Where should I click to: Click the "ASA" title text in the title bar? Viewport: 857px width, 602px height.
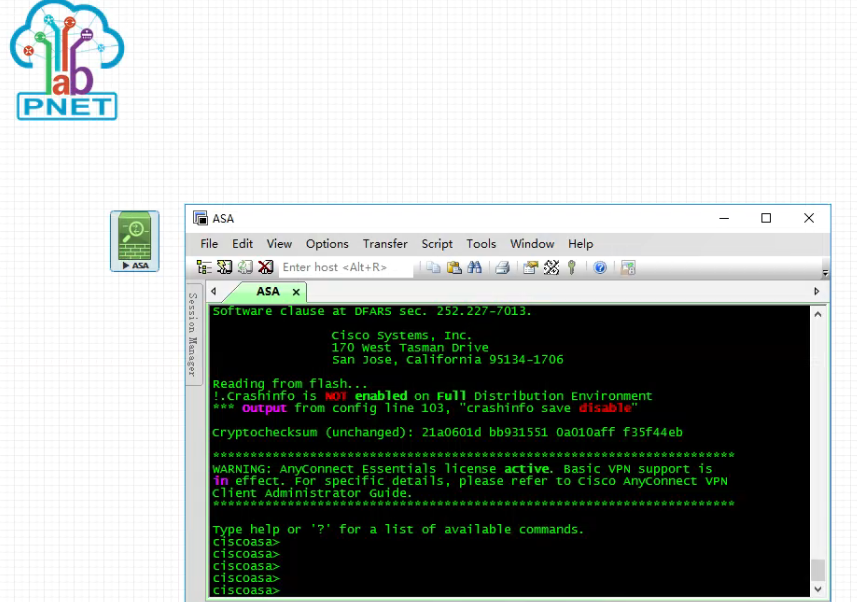223,219
